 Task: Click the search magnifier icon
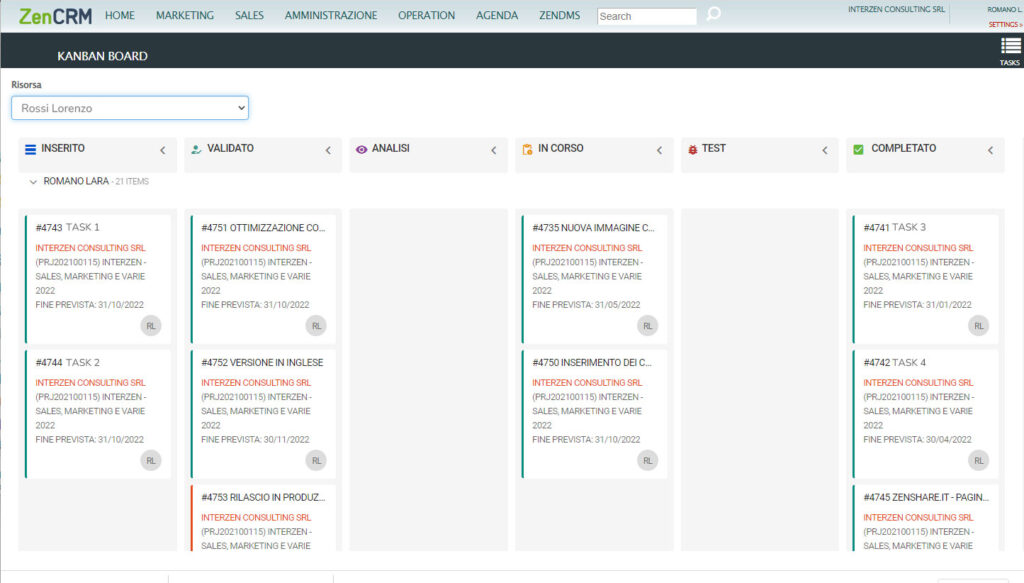pyautogui.click(x=712, y=16)
